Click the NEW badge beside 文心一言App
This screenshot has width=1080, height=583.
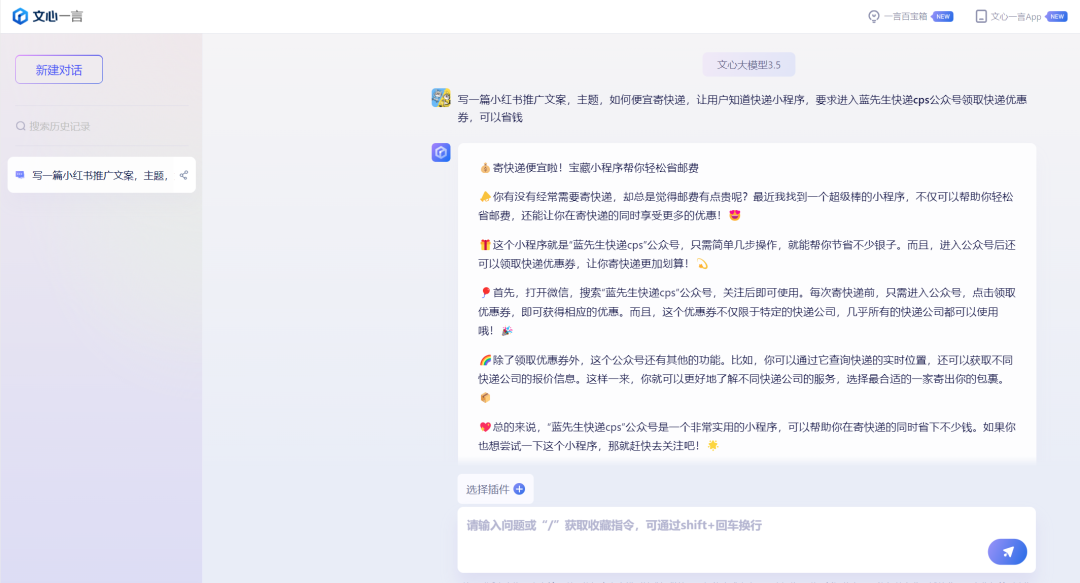tap(1057, 17)
